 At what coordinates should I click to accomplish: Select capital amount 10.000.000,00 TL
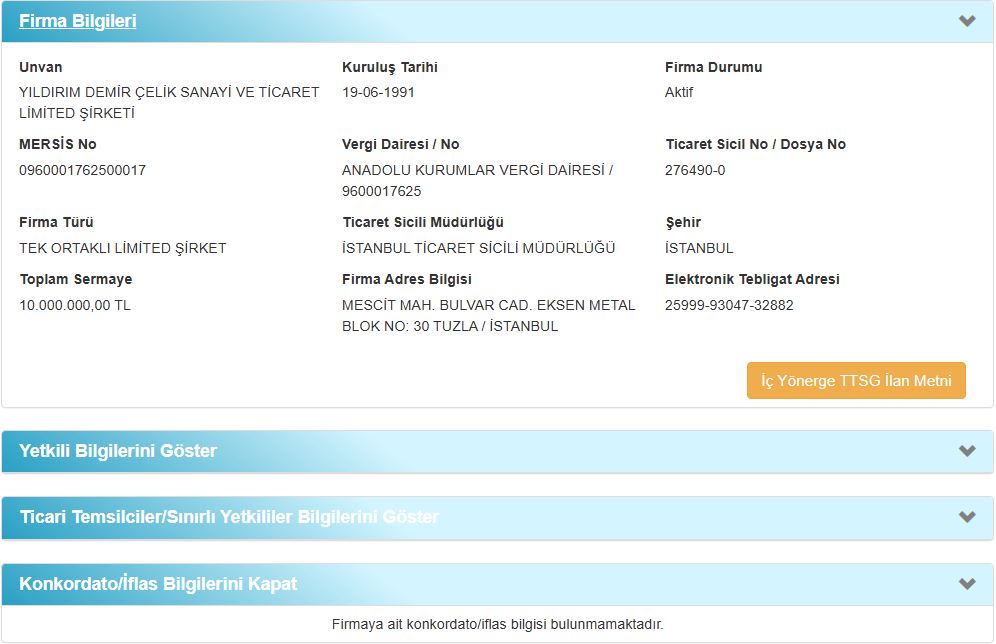[x=75, y=305]
